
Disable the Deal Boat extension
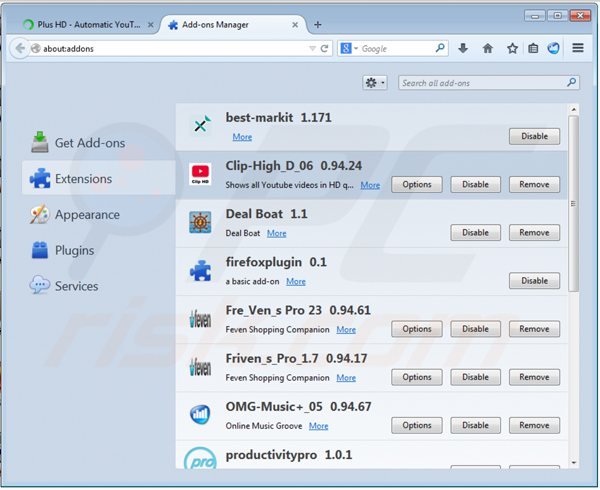tap(475, 233)
